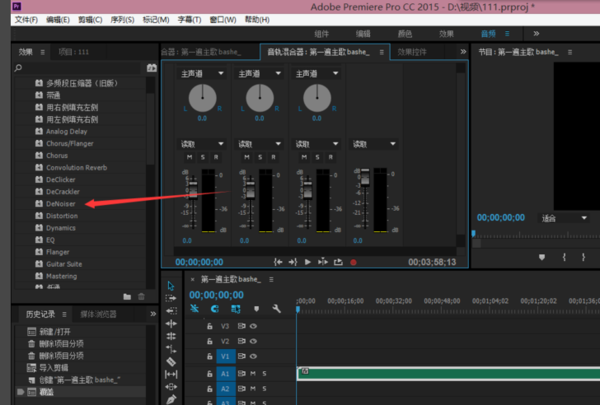Open master track 读取 automation dropdown

click(373, 144)
